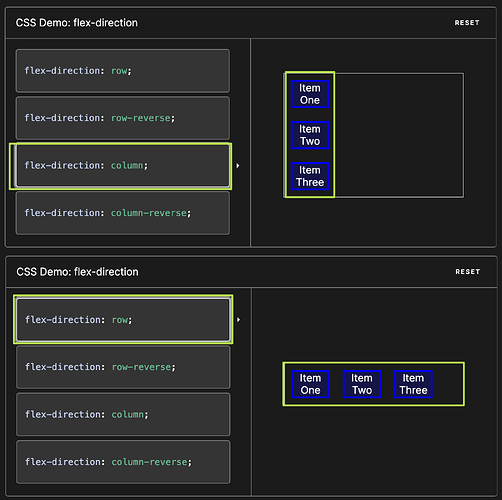Click Item Three in the row layout

(x=413, y=384)
